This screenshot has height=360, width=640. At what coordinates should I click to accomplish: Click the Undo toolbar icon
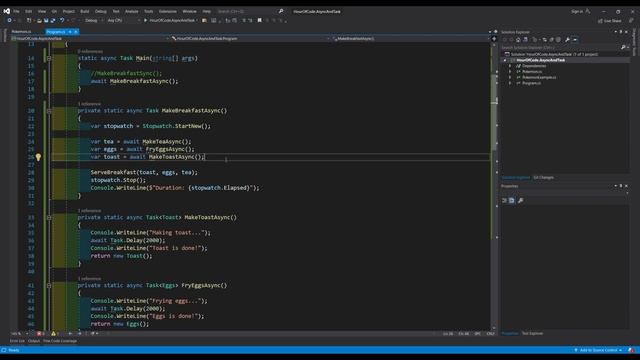[x=62, y=20]
